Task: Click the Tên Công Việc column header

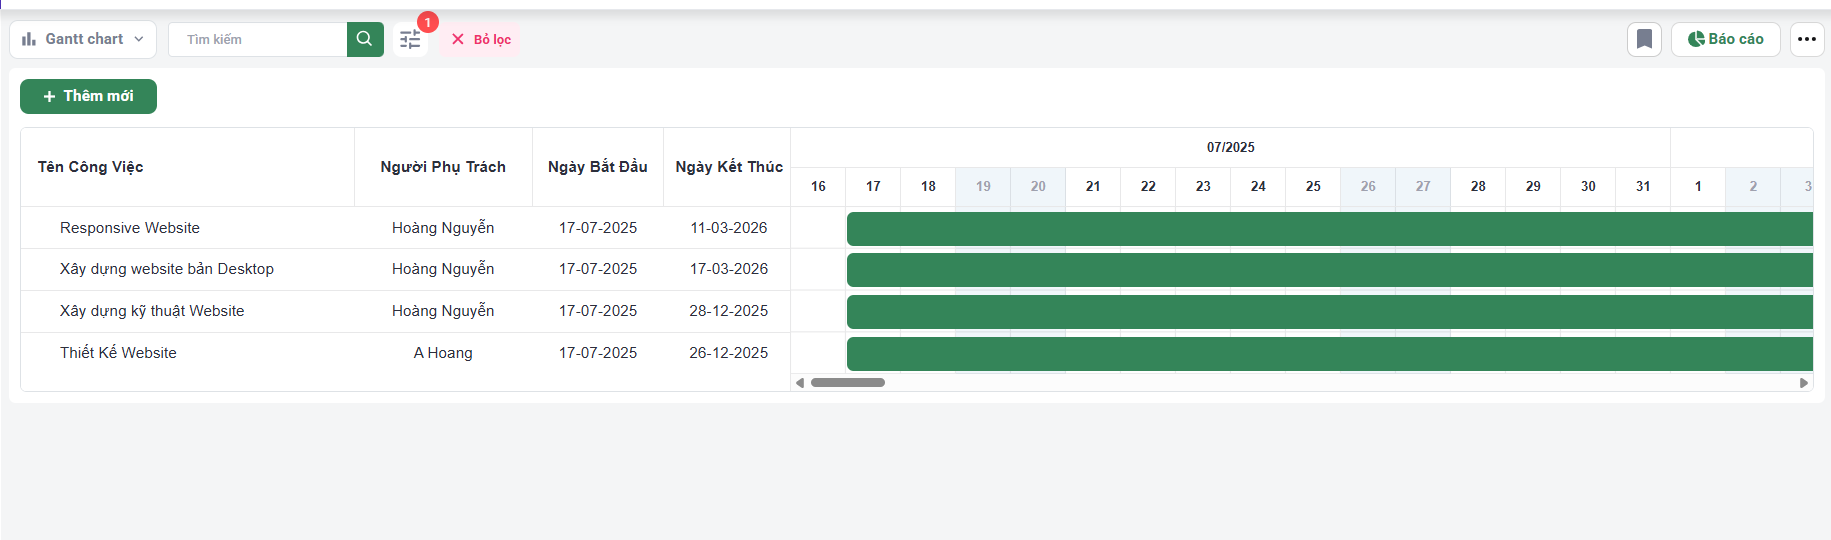Action: tap(91, 167)
